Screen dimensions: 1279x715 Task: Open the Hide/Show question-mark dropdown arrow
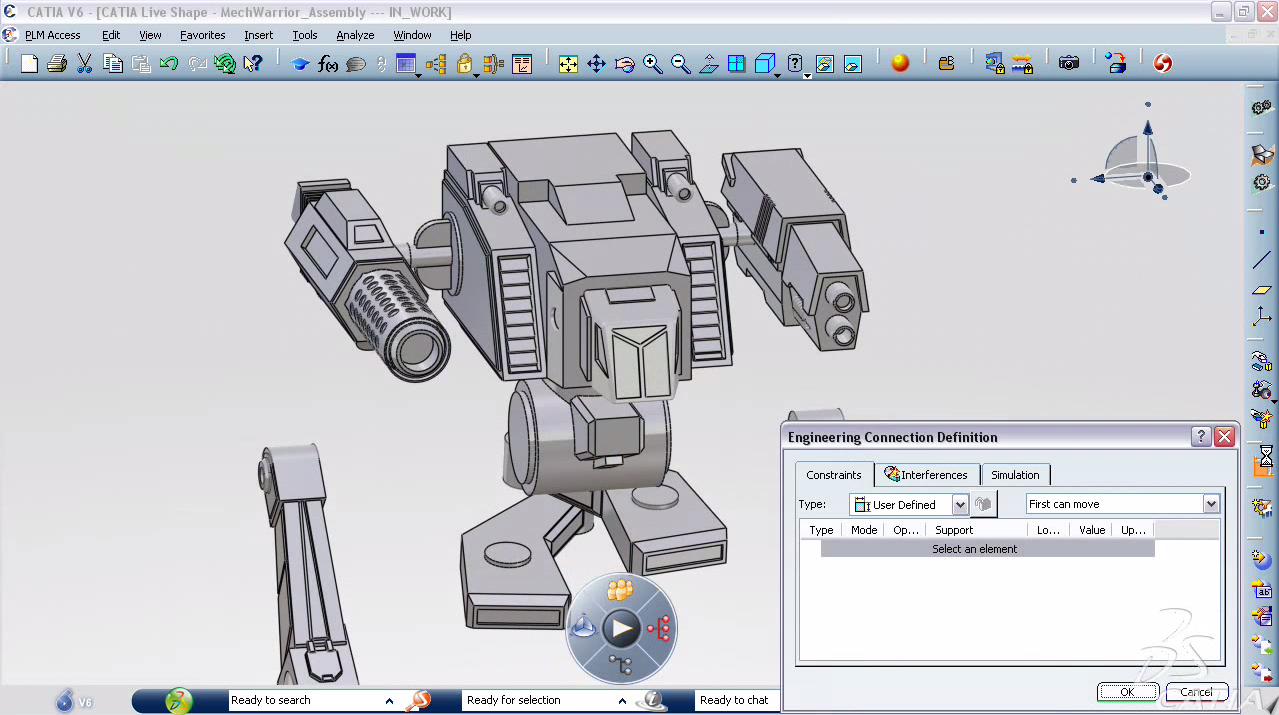pos(807,75)
